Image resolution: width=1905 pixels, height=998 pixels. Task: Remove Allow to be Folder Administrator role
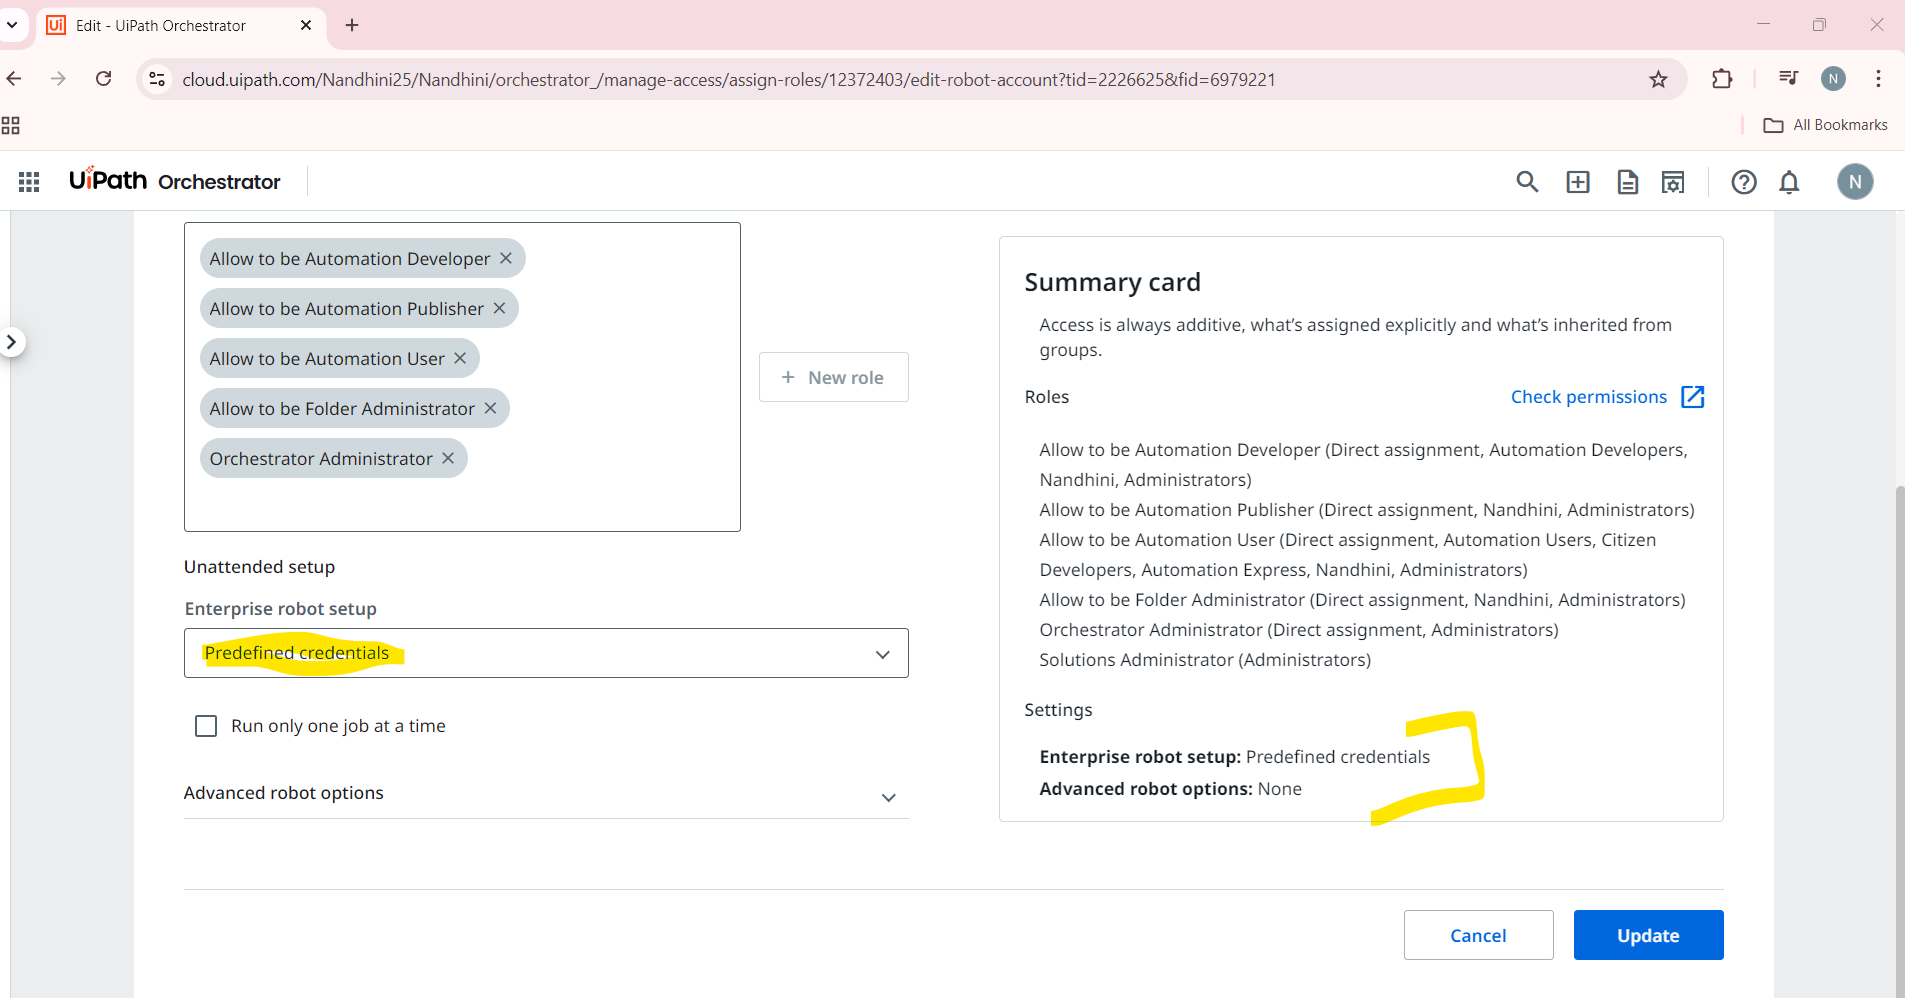tap(490, 408)
